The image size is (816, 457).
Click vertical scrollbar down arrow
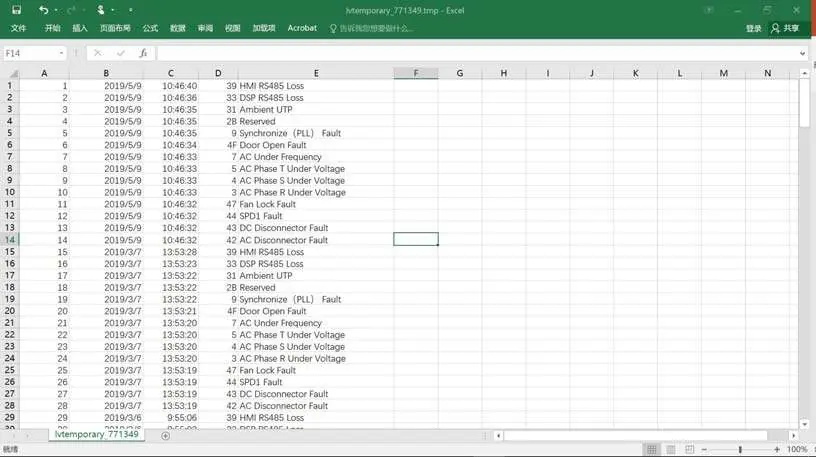[x=805, y=424]
